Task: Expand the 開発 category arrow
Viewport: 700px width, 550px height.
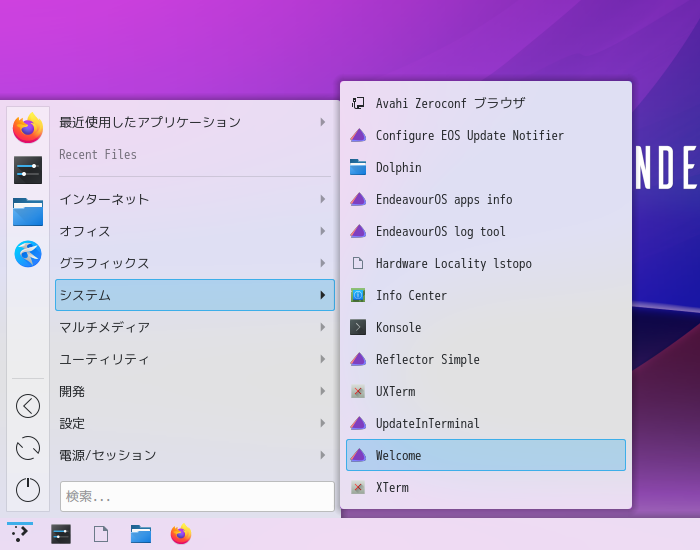Action: tap(323, 391)
